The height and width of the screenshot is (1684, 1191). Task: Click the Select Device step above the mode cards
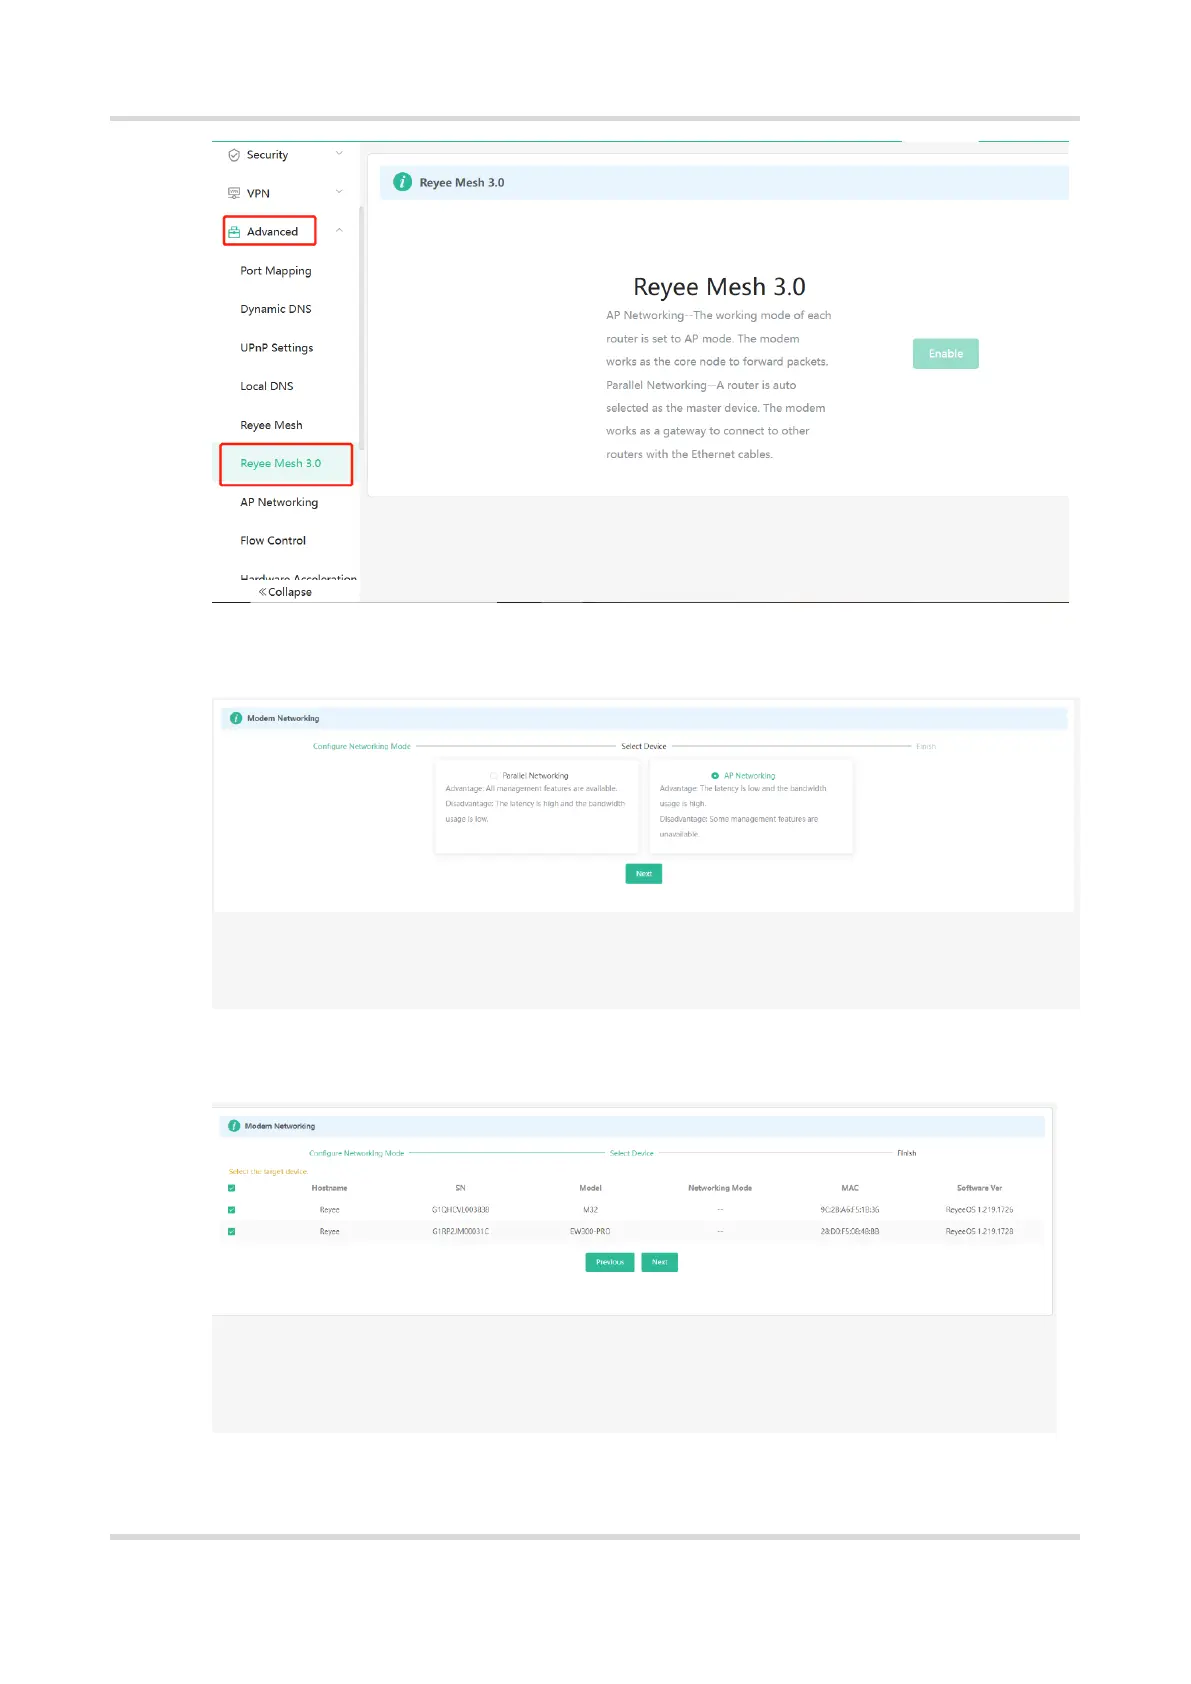click(x=644, y=747)
